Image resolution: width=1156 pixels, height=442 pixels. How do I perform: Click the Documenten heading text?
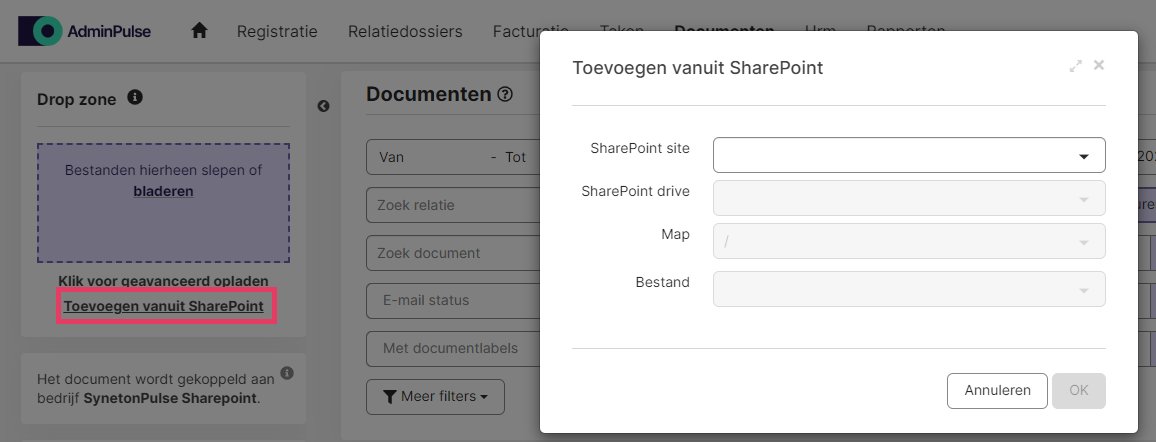(x=428, y=94)
